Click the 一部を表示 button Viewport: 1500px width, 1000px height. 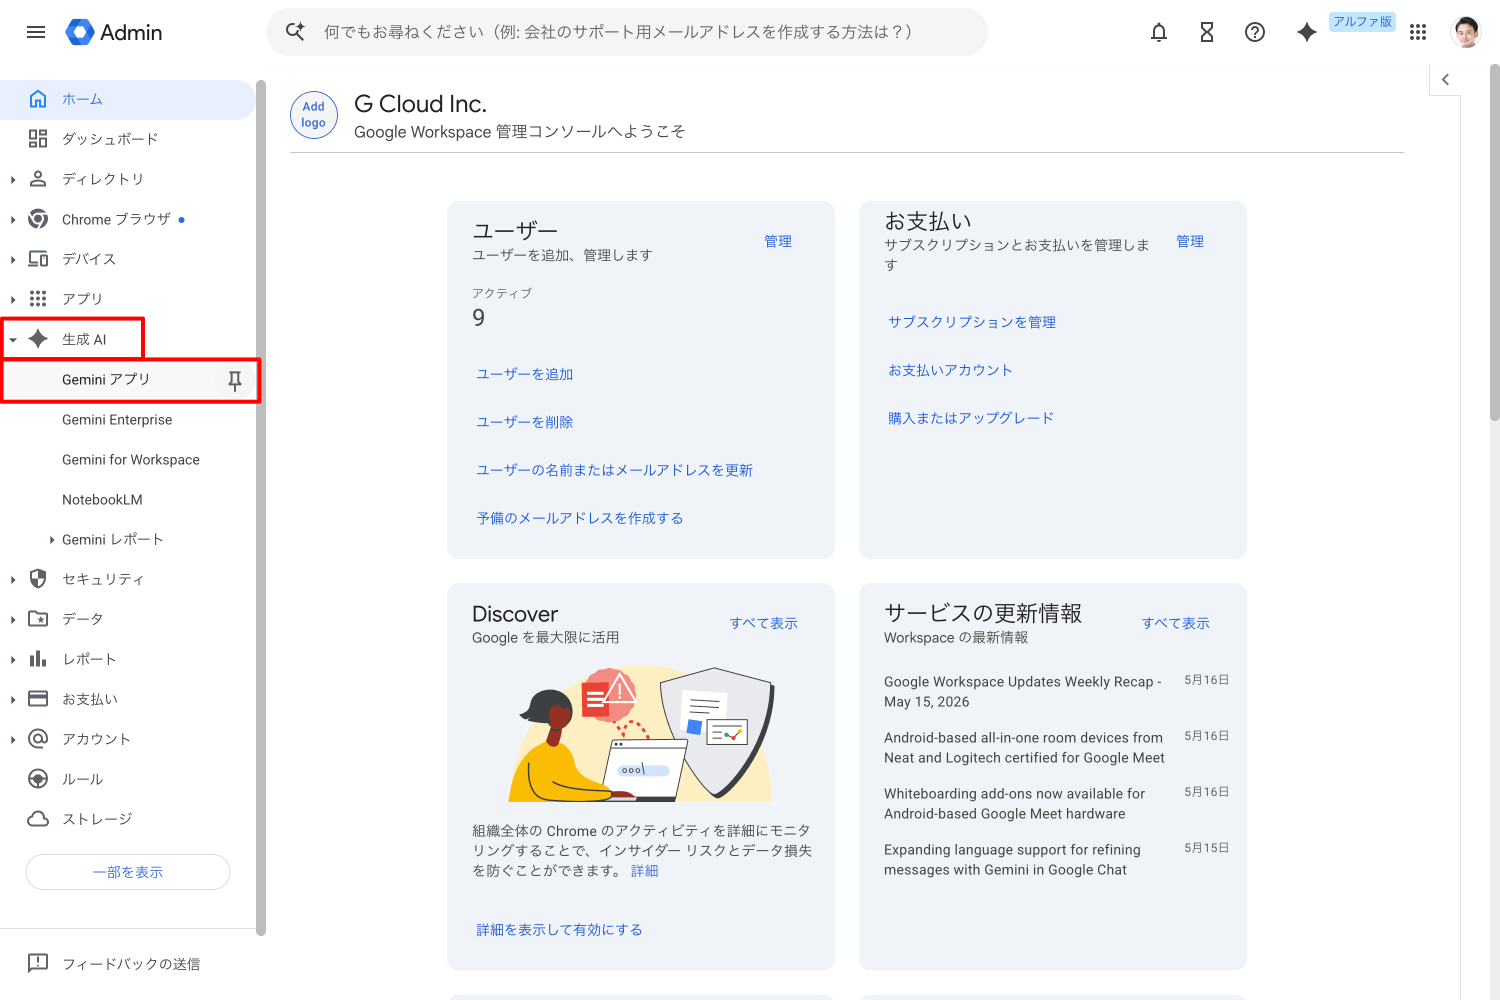pos(128,872)
